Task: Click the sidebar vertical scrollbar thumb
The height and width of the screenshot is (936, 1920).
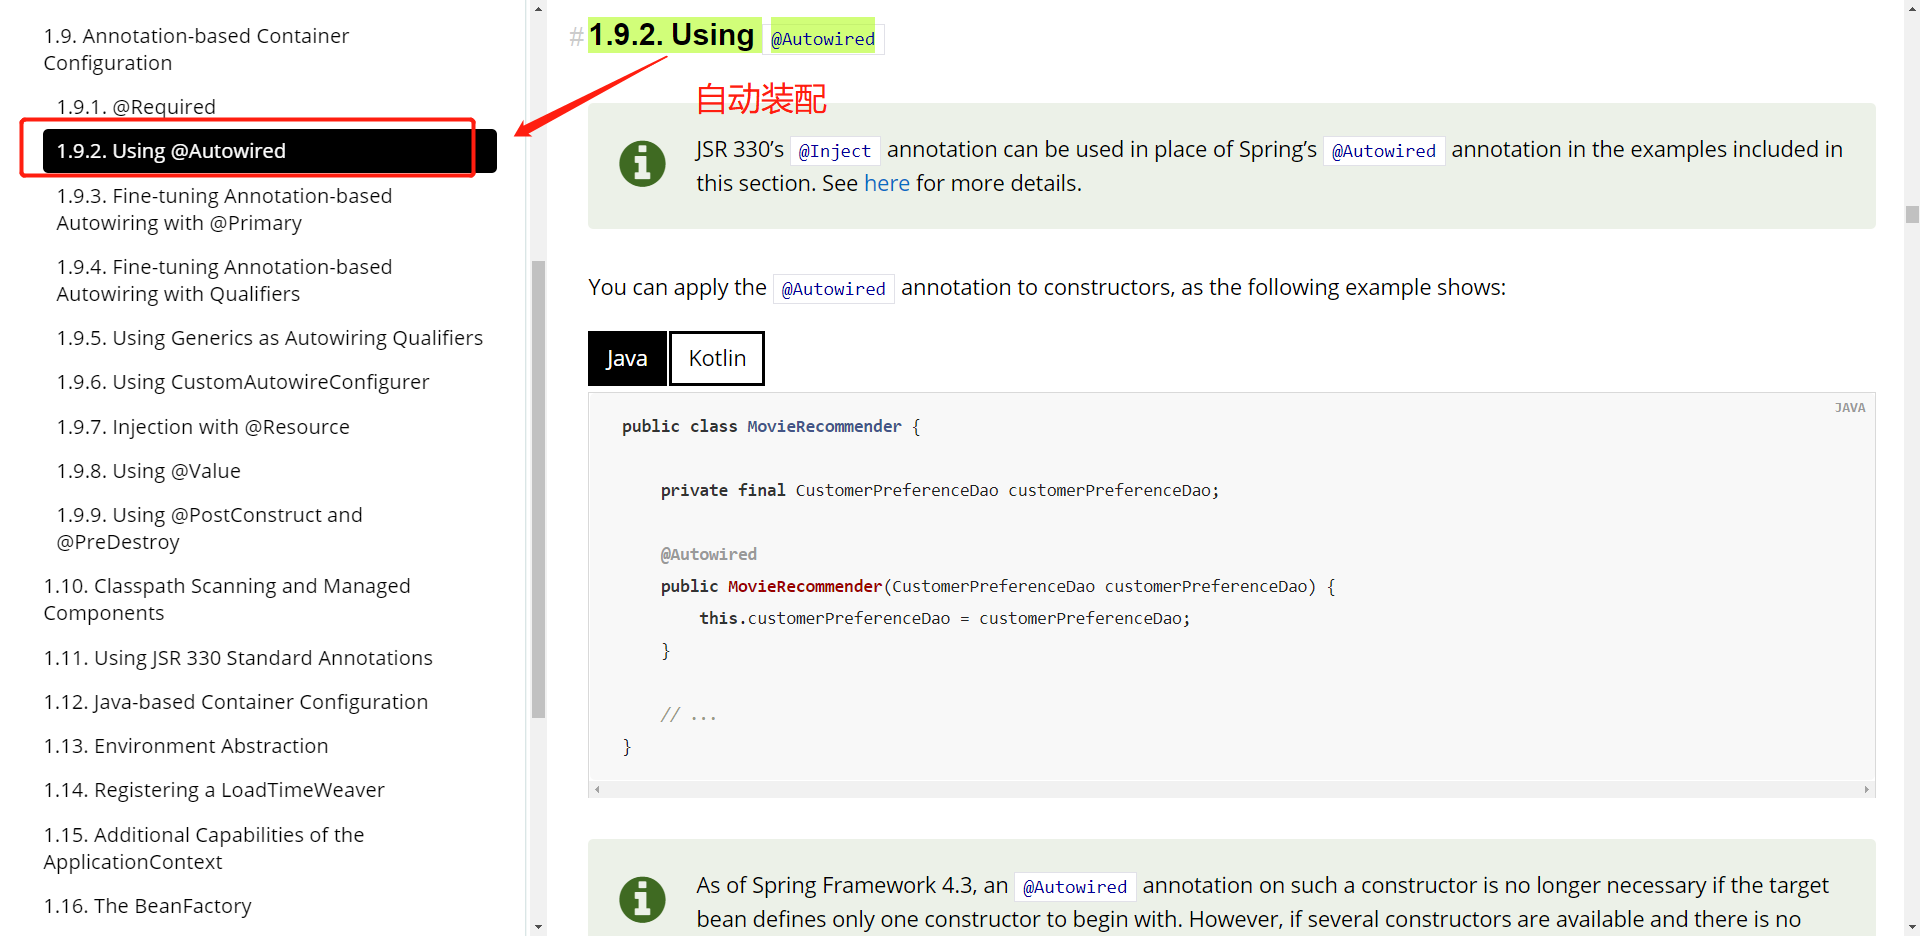Action: [538, 490]
